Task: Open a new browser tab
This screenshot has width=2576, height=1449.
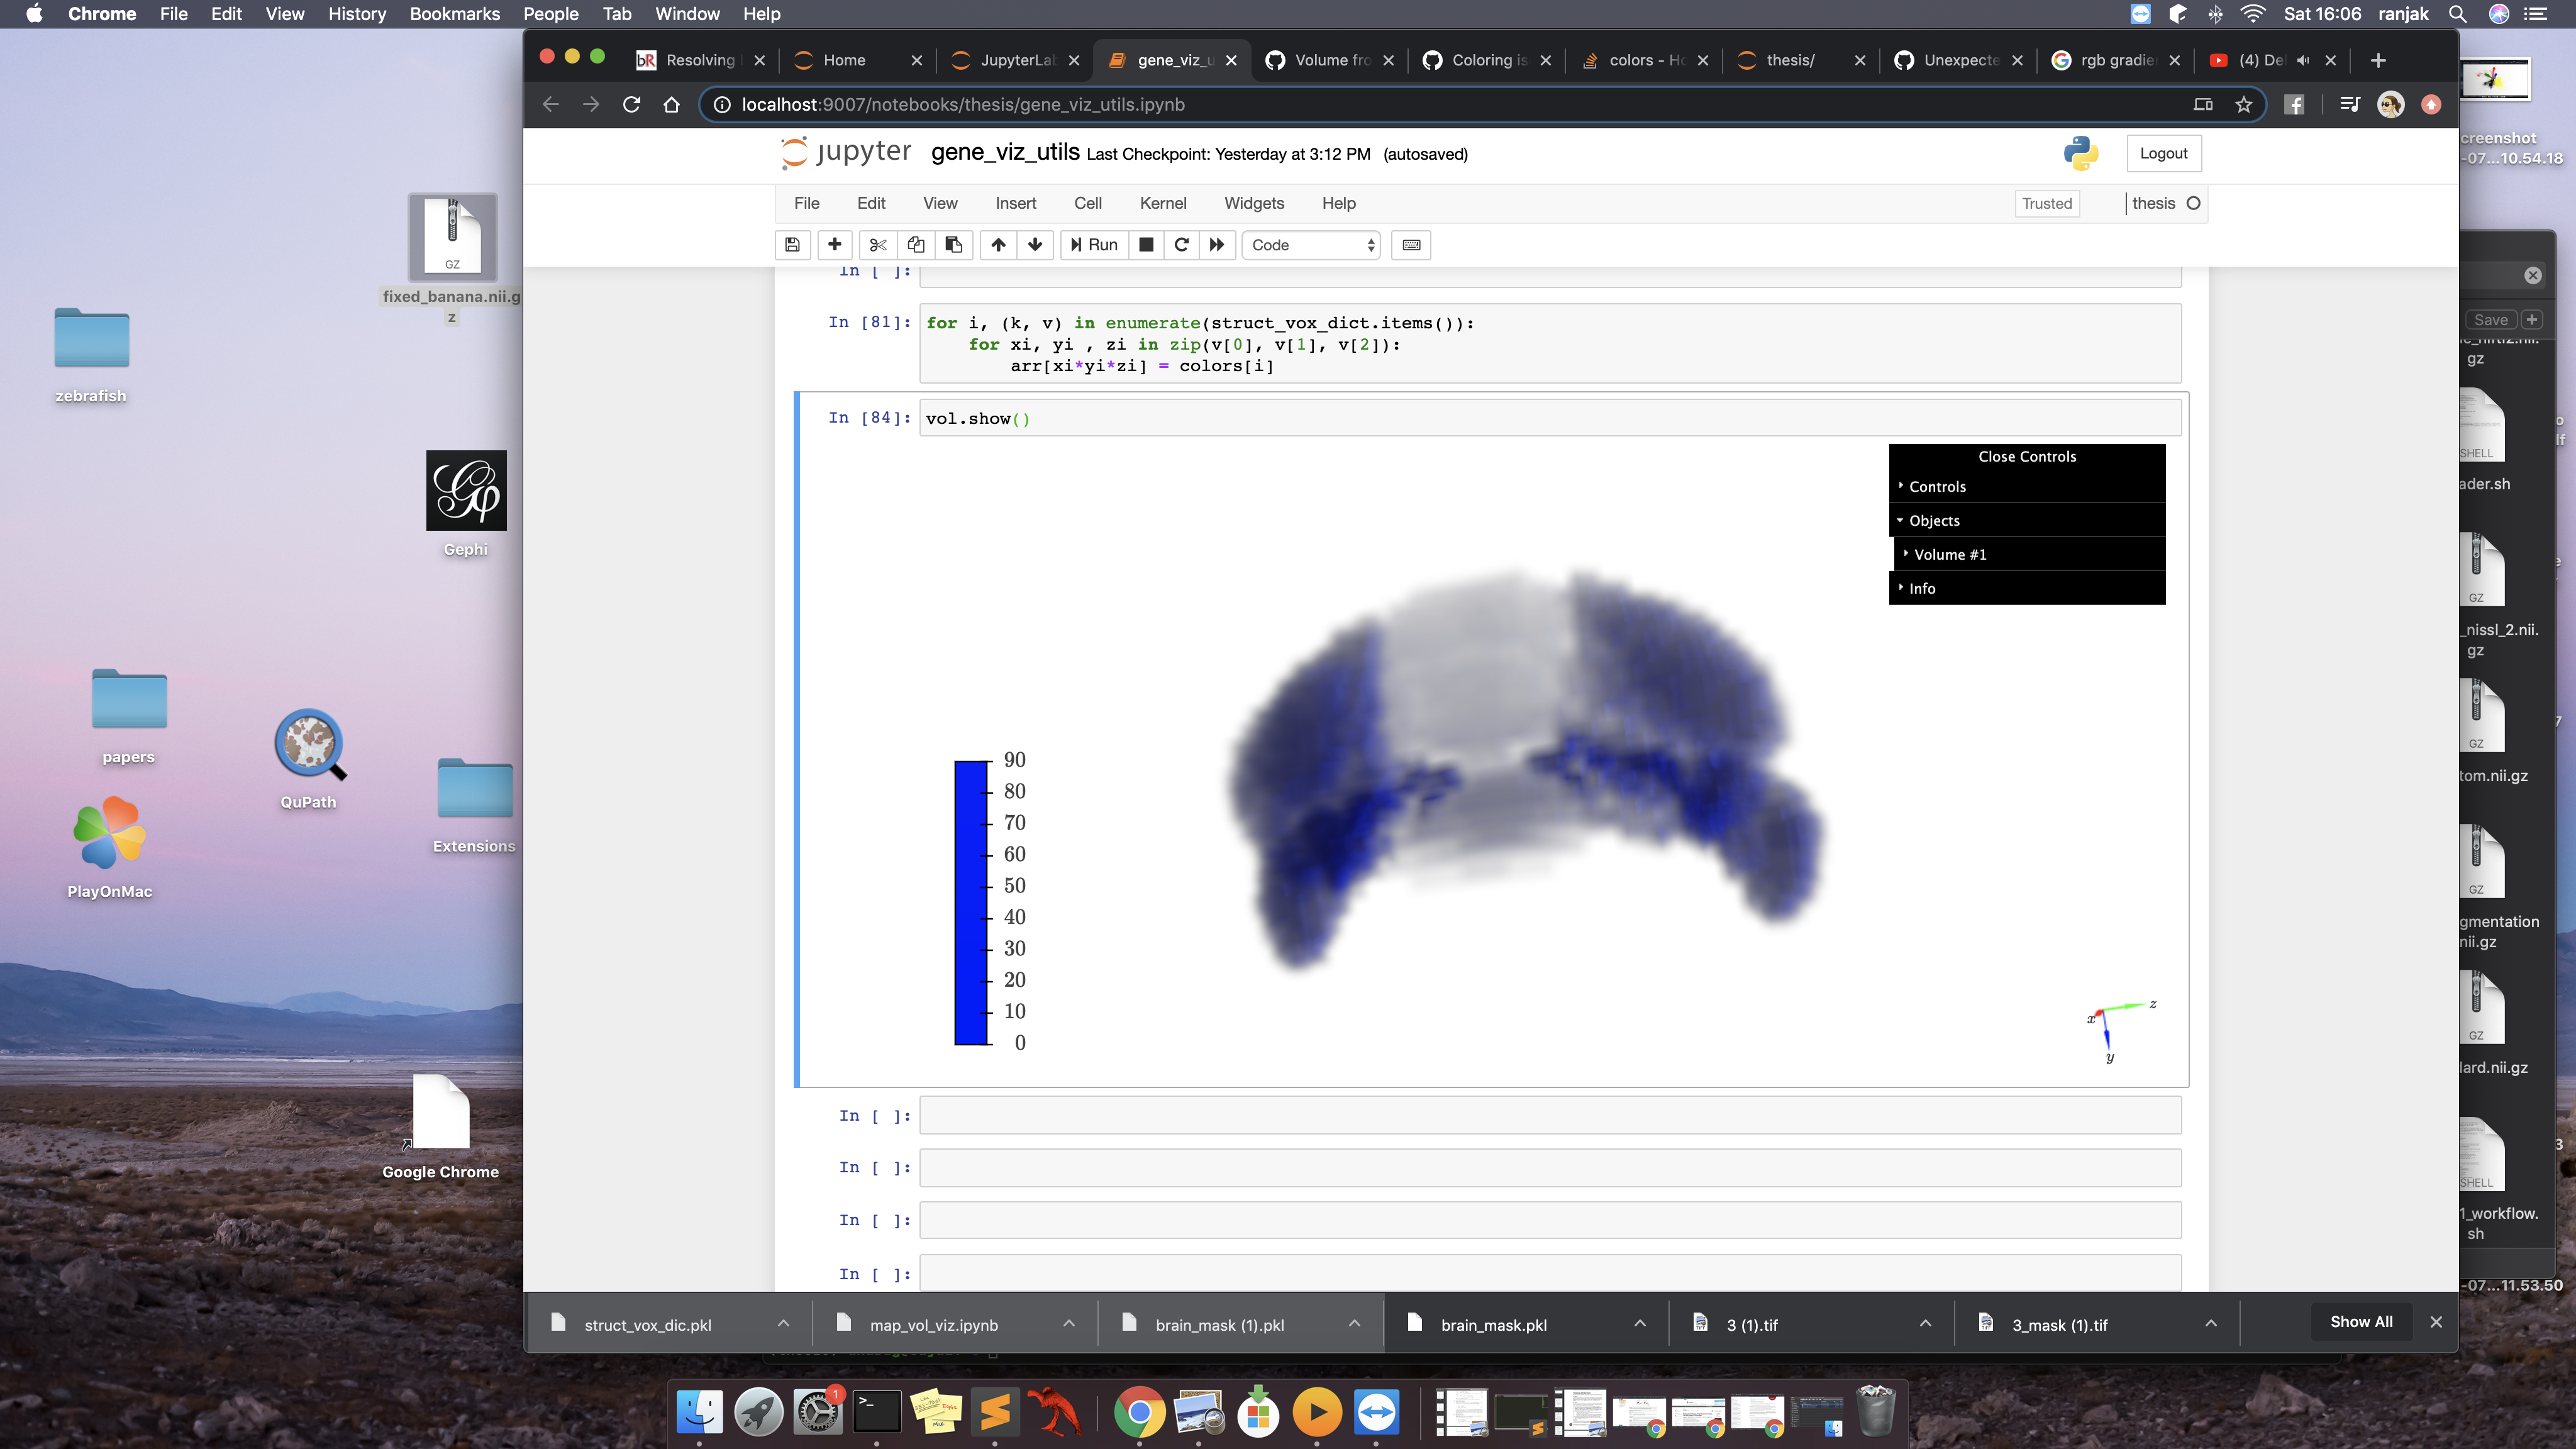Action: point(2378,60)
